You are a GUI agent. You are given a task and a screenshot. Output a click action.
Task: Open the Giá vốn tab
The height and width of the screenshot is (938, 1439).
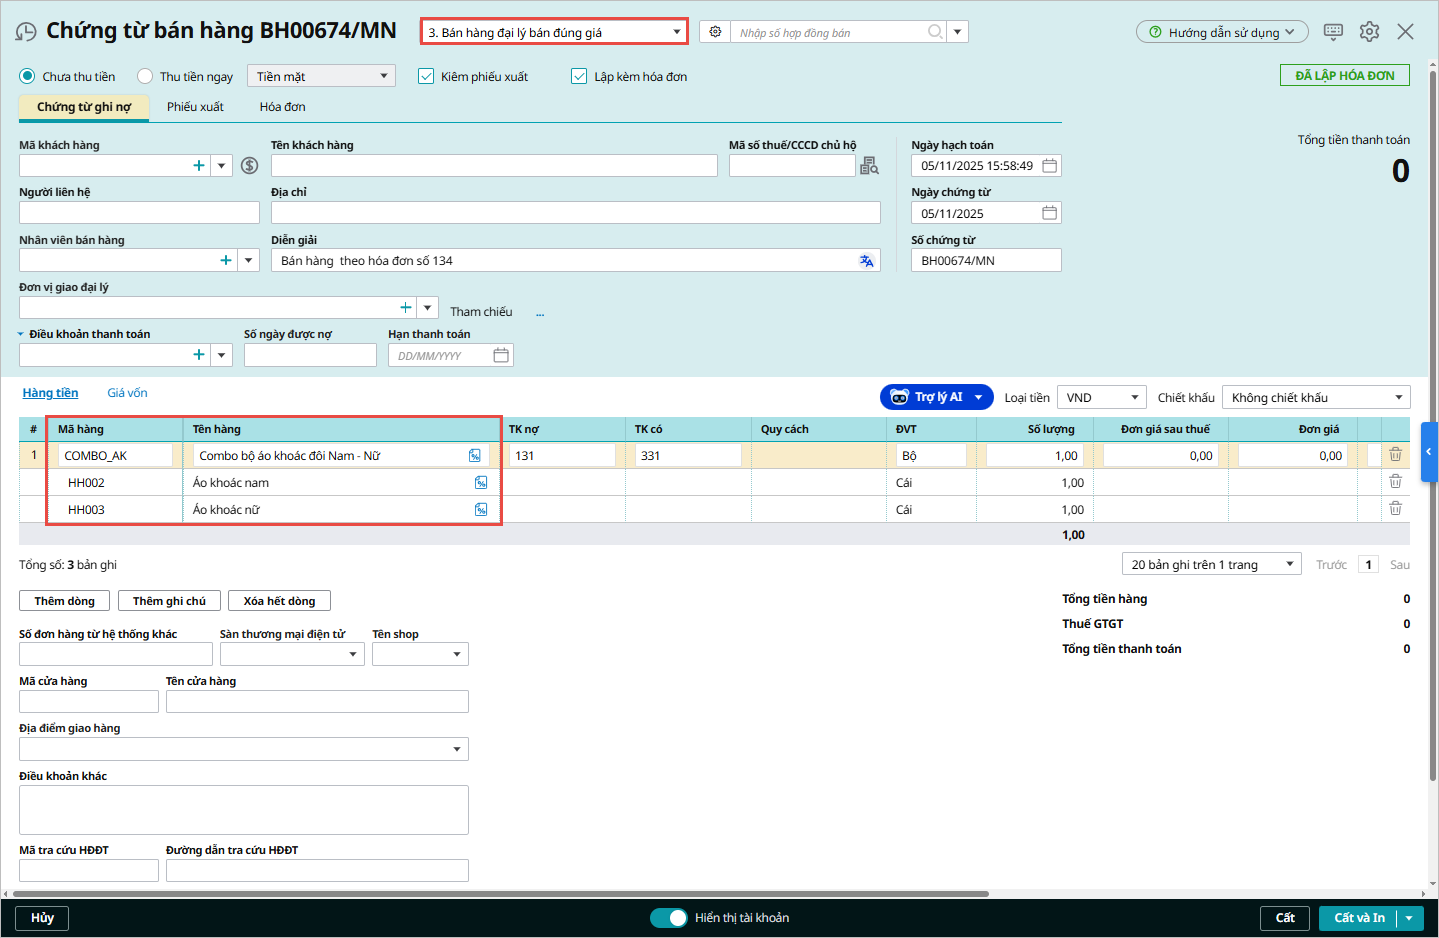tap(127, 393)
